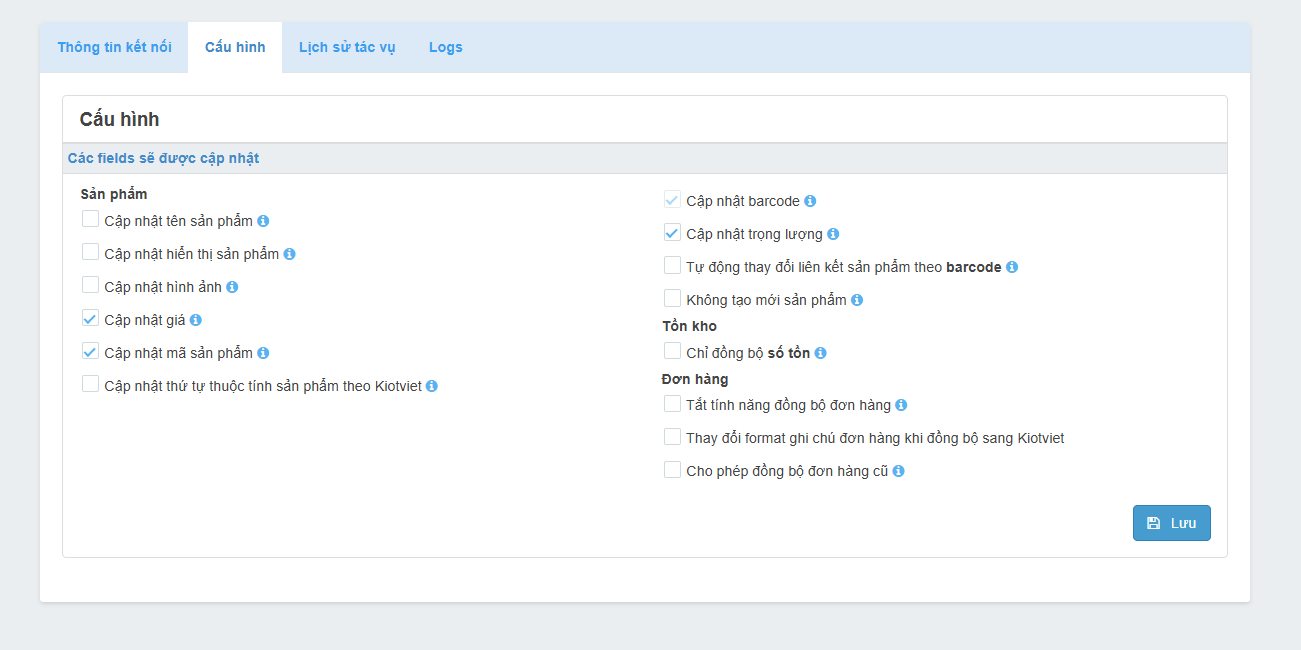1301x650 pixels.
Task: Enable the Cập nhật tên sản phẩm checkbox
Action: (91, 220)
